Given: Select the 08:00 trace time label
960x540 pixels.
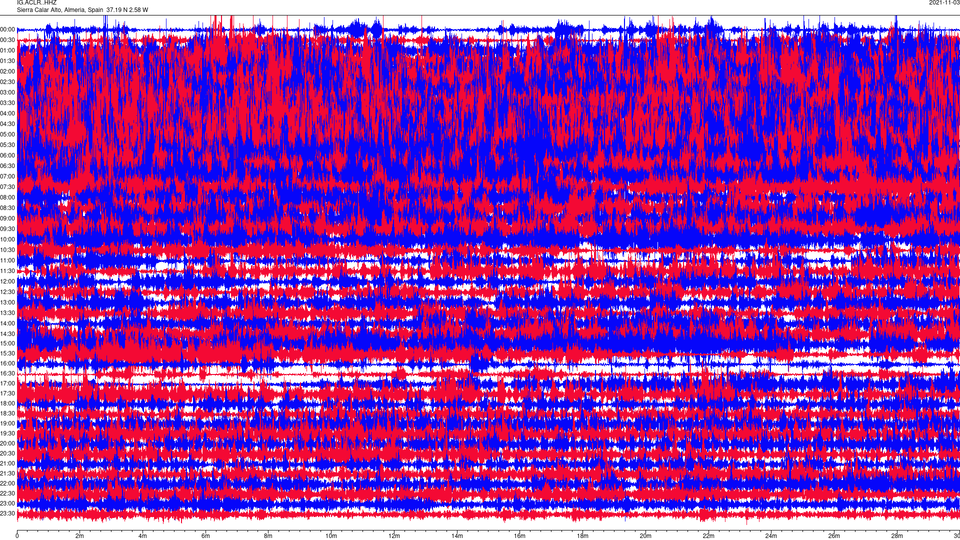Looking at the screenshot, I should 7,197.
